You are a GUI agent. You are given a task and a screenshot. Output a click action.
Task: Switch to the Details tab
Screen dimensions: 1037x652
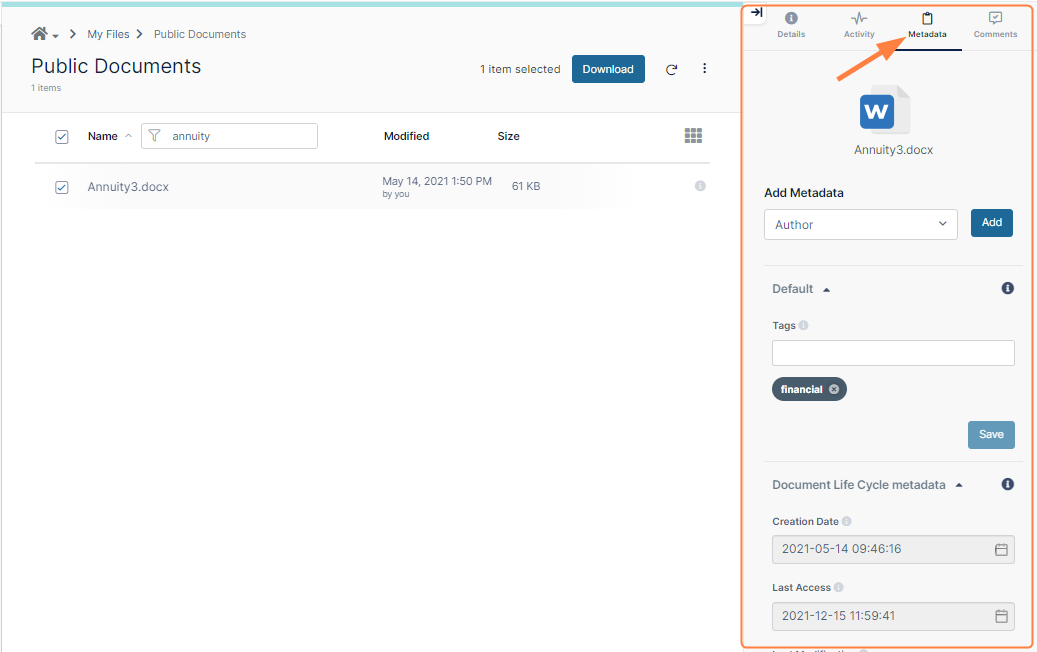coord(791,25)
